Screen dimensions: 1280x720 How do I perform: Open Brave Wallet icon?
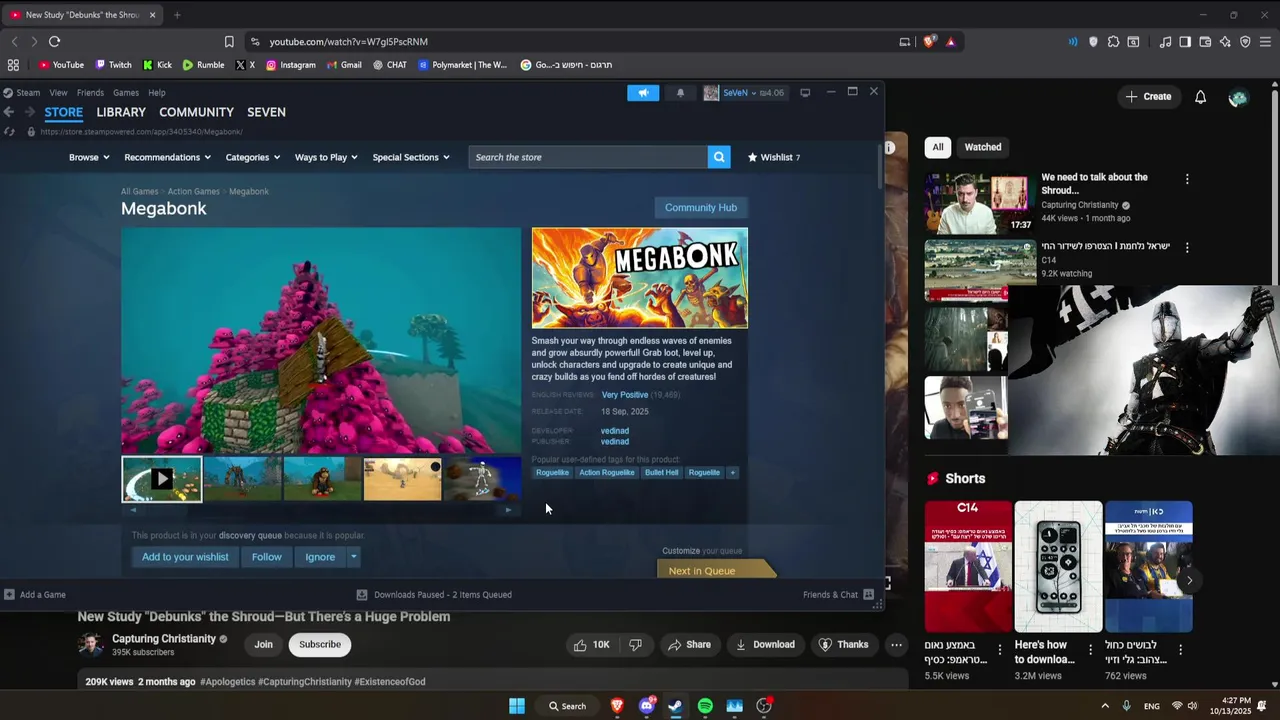click(1205, 42)
